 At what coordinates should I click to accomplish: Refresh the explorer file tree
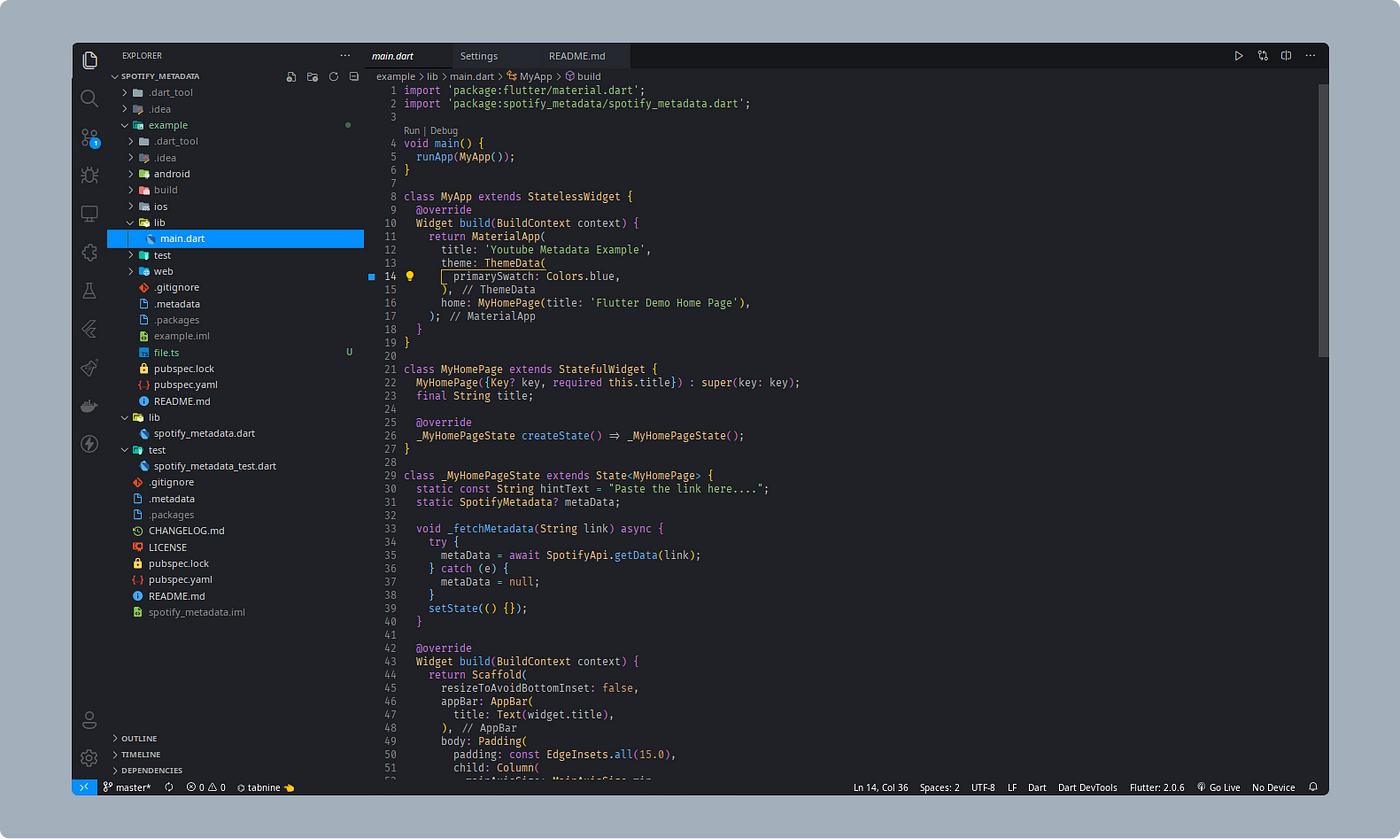pos(333,76)
